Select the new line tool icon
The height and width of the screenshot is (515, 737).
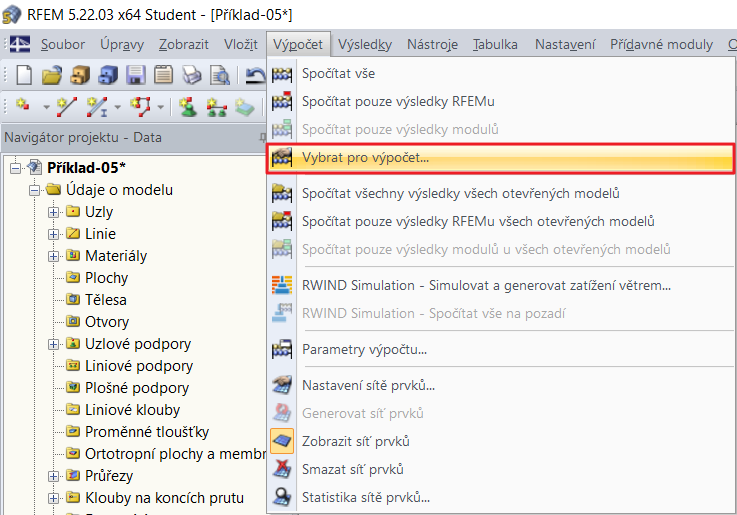pyautogui.click(x=67, y=105)
